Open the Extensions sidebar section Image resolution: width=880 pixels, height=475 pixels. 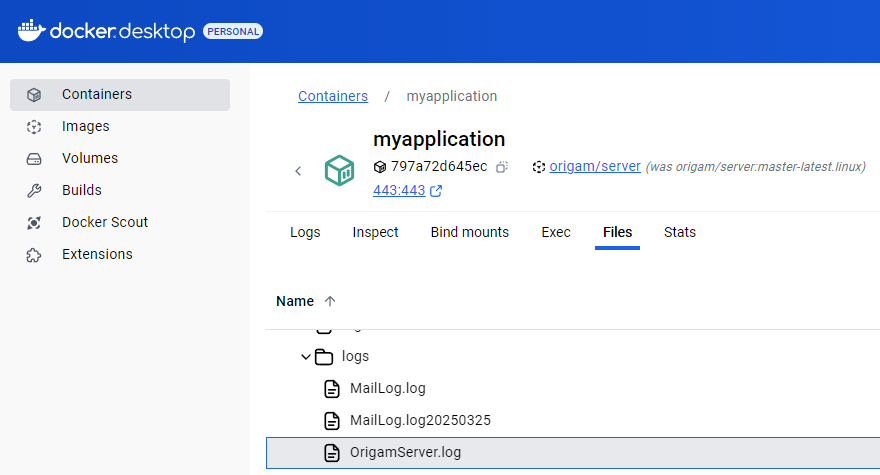click(120, 254)
